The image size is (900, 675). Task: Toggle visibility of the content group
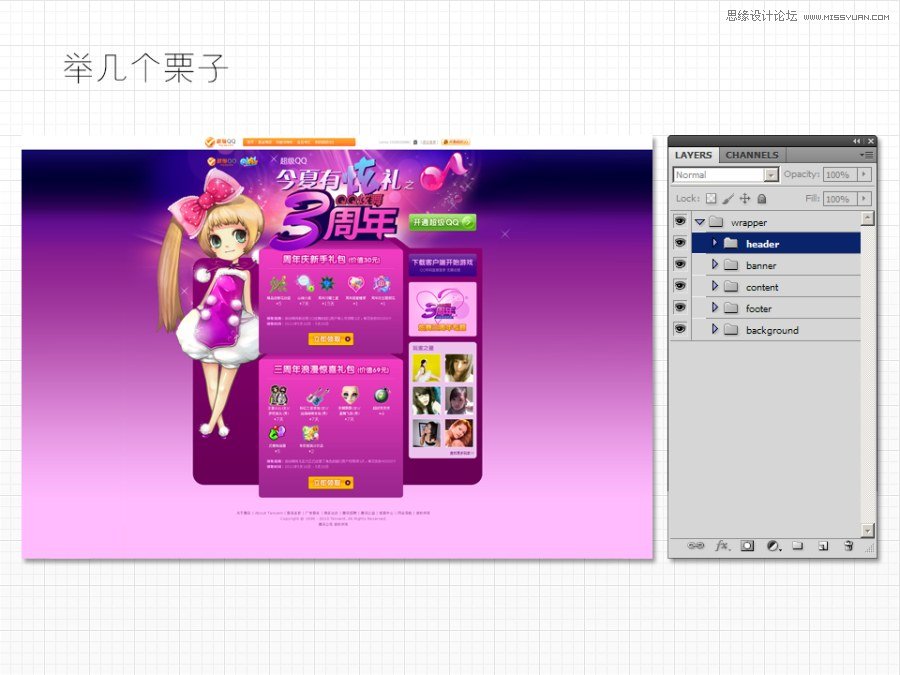pos(680,286)
